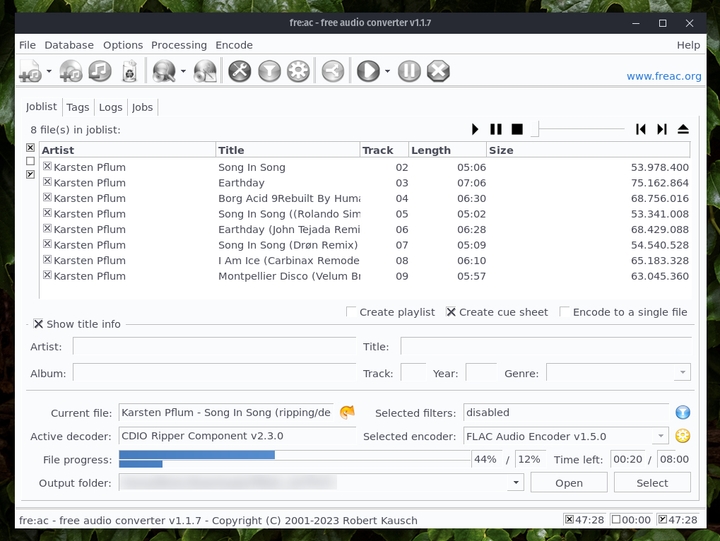Open the start encoding dropdown arrow
720x541 pixels.
[387, 71]
